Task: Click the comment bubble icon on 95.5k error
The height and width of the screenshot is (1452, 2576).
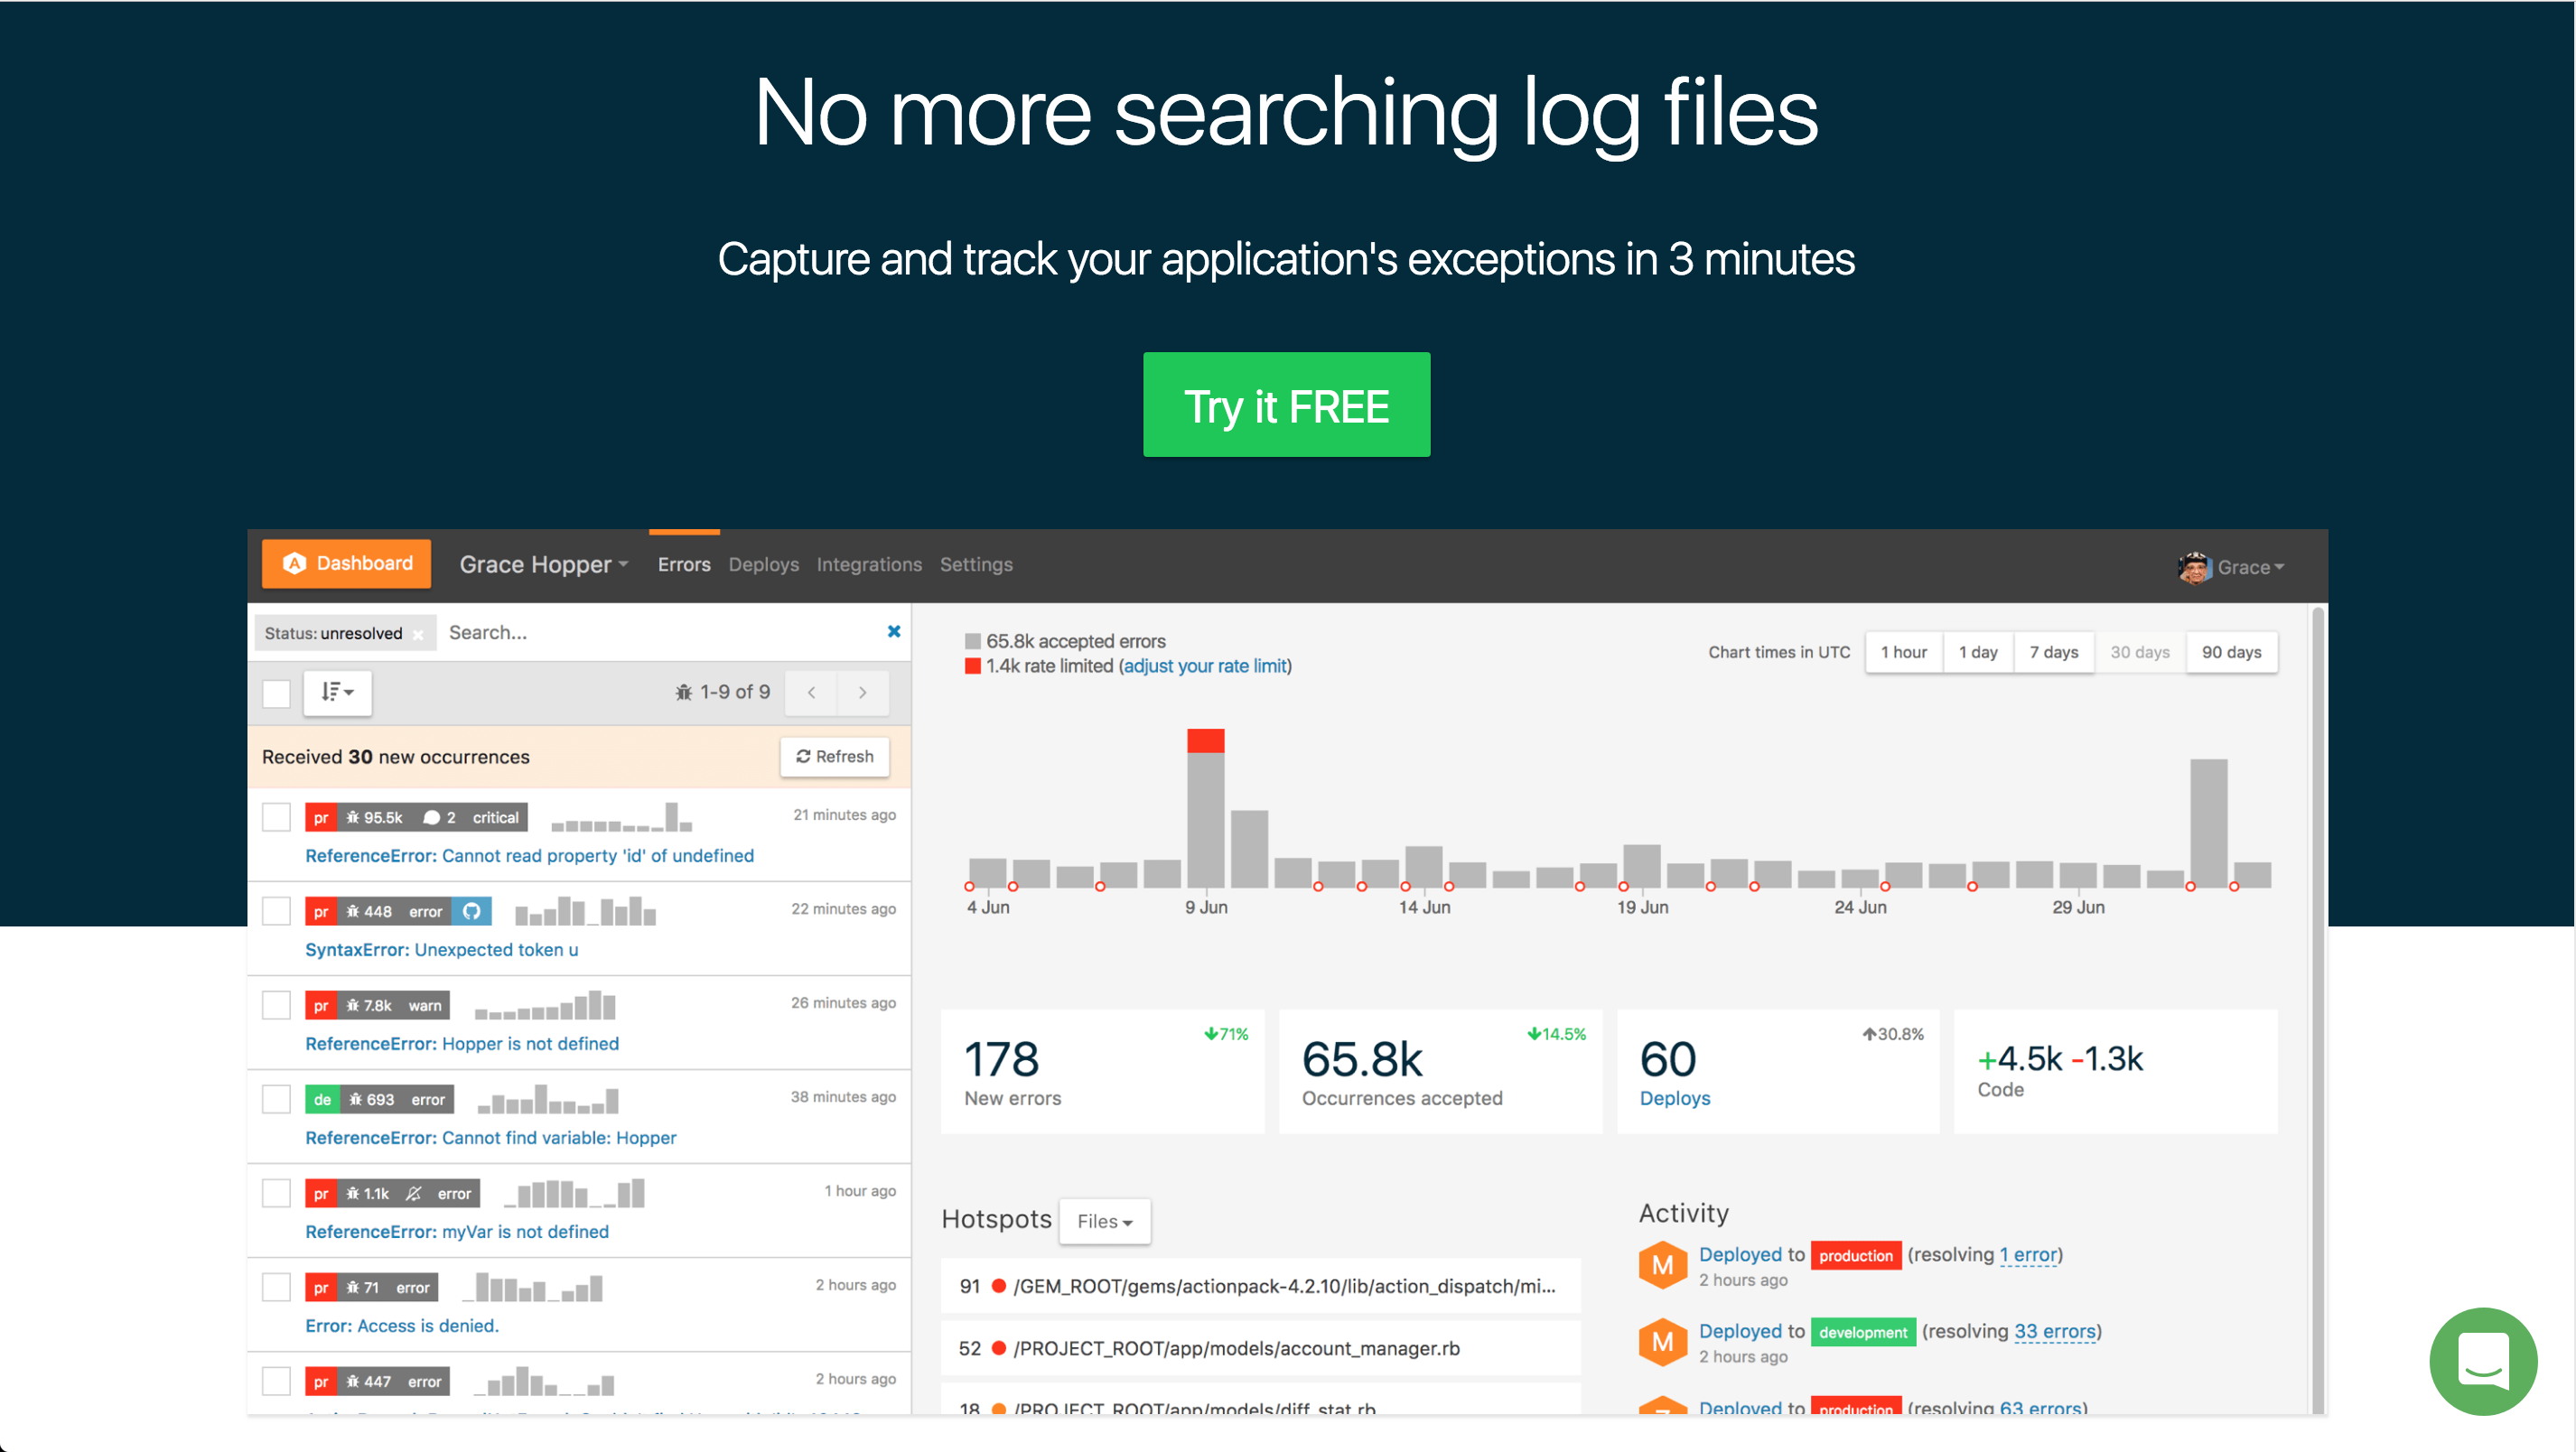Action: pos(431,817)
